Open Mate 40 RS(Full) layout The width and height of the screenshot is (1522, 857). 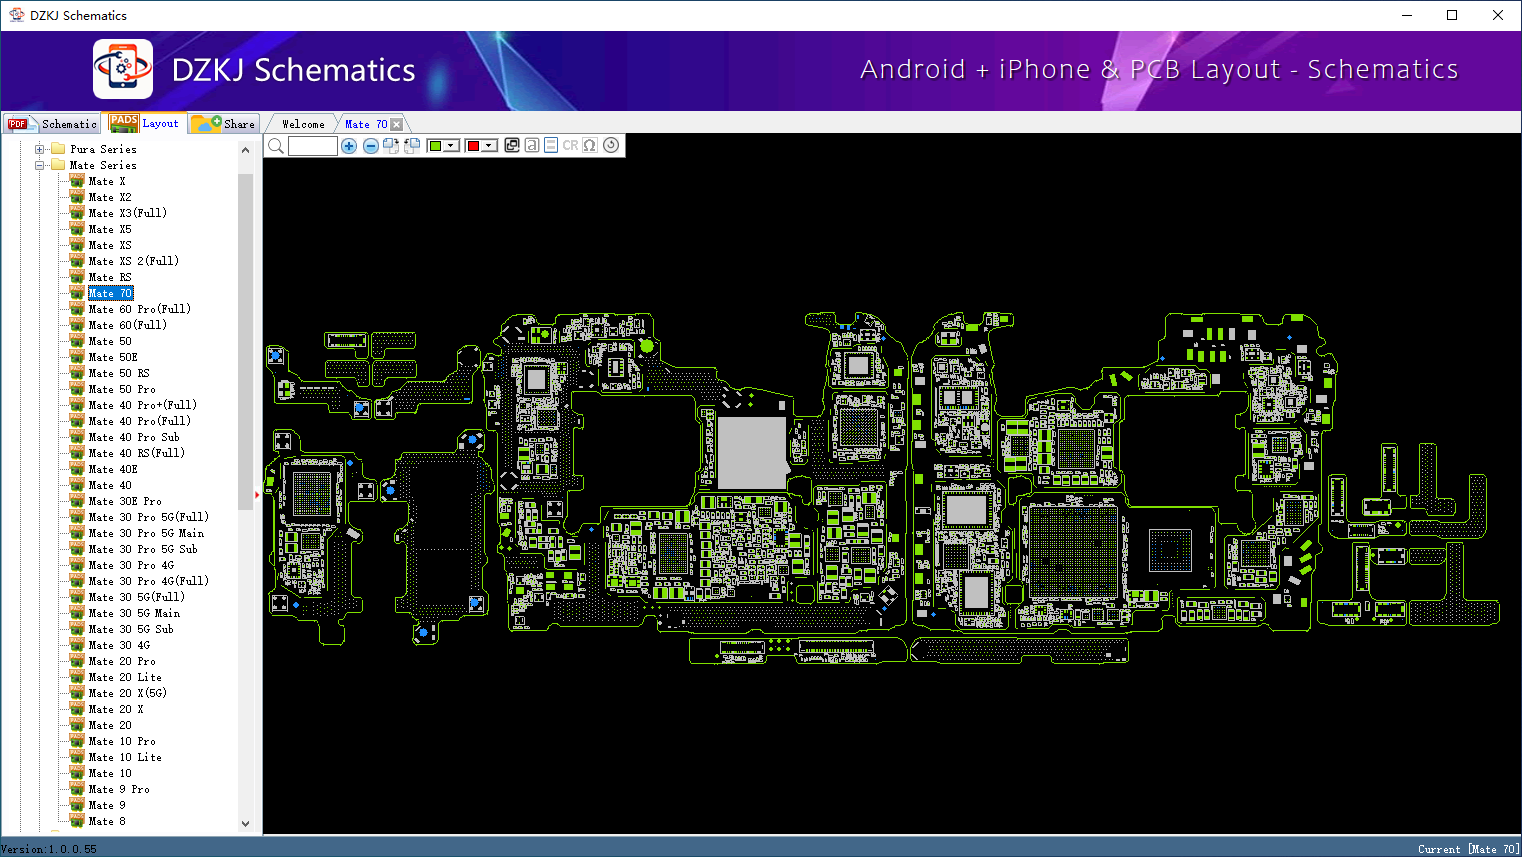[x=137, y=453]
